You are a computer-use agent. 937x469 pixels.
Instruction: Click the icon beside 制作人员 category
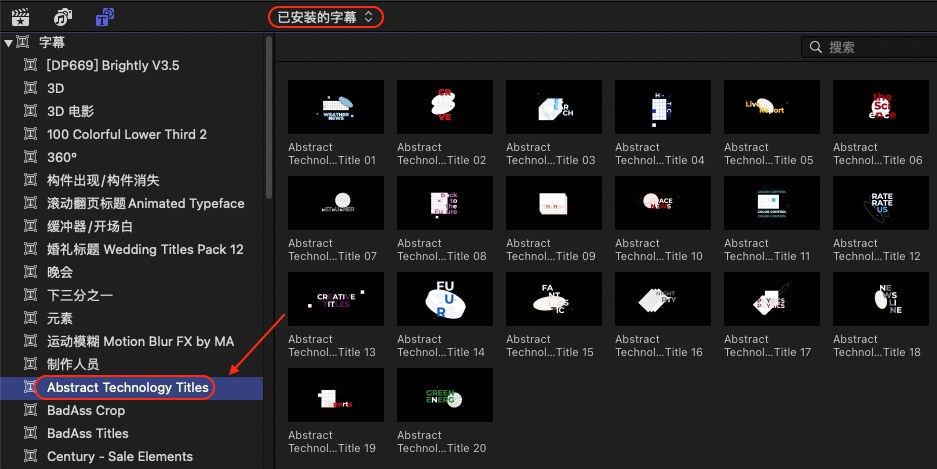pyautogui.click(x=30, y=364)
